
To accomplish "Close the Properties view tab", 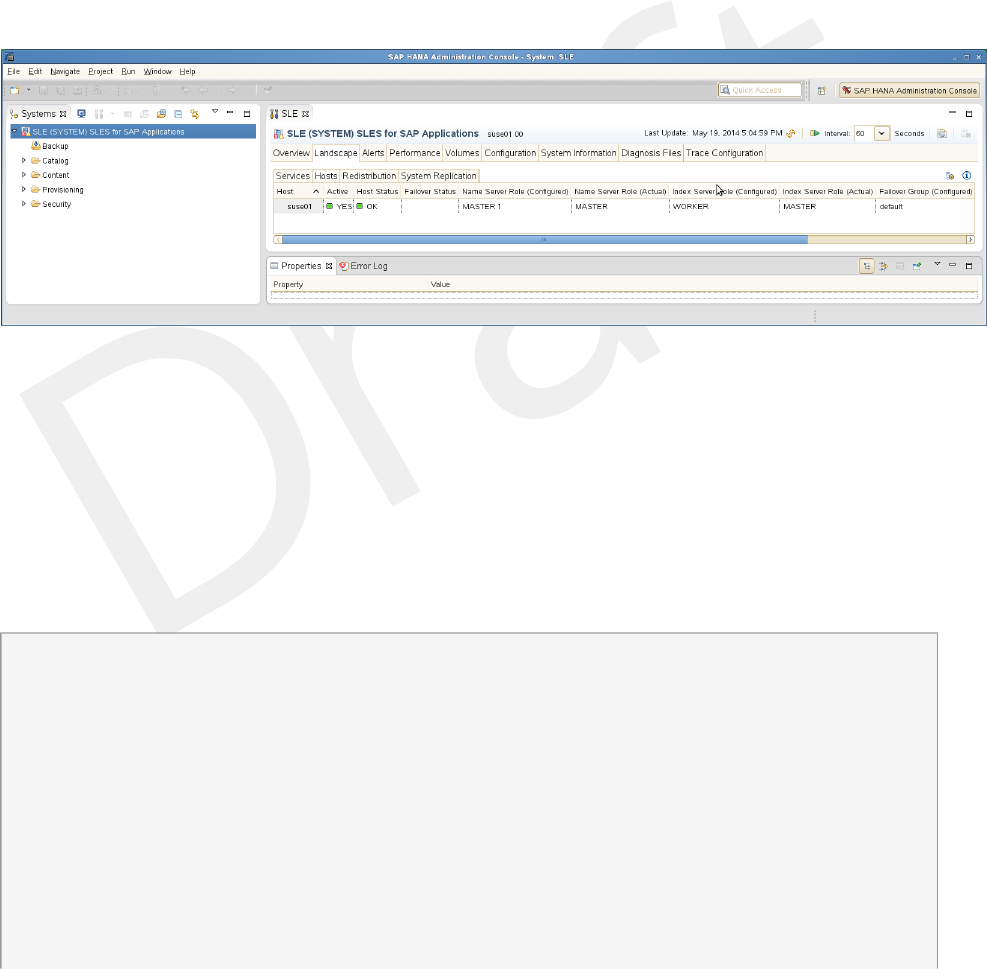I will pos(329,266).
